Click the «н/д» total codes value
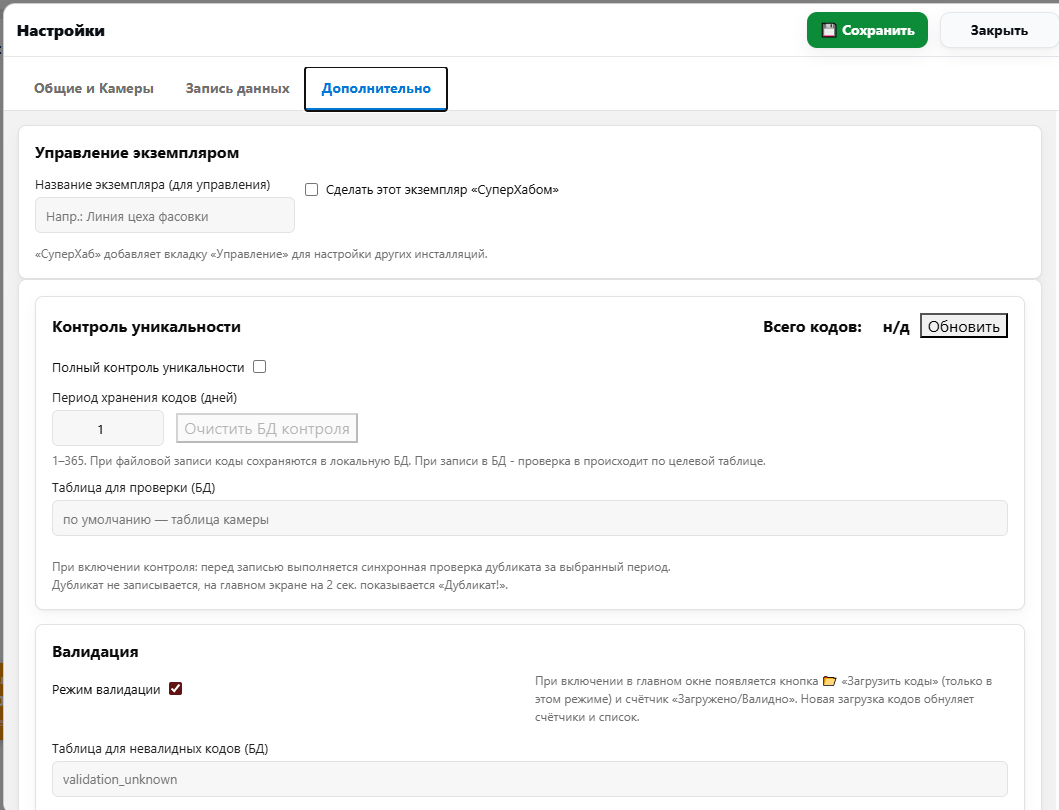Screen dimensions: 1059x810 click(896, 327)
